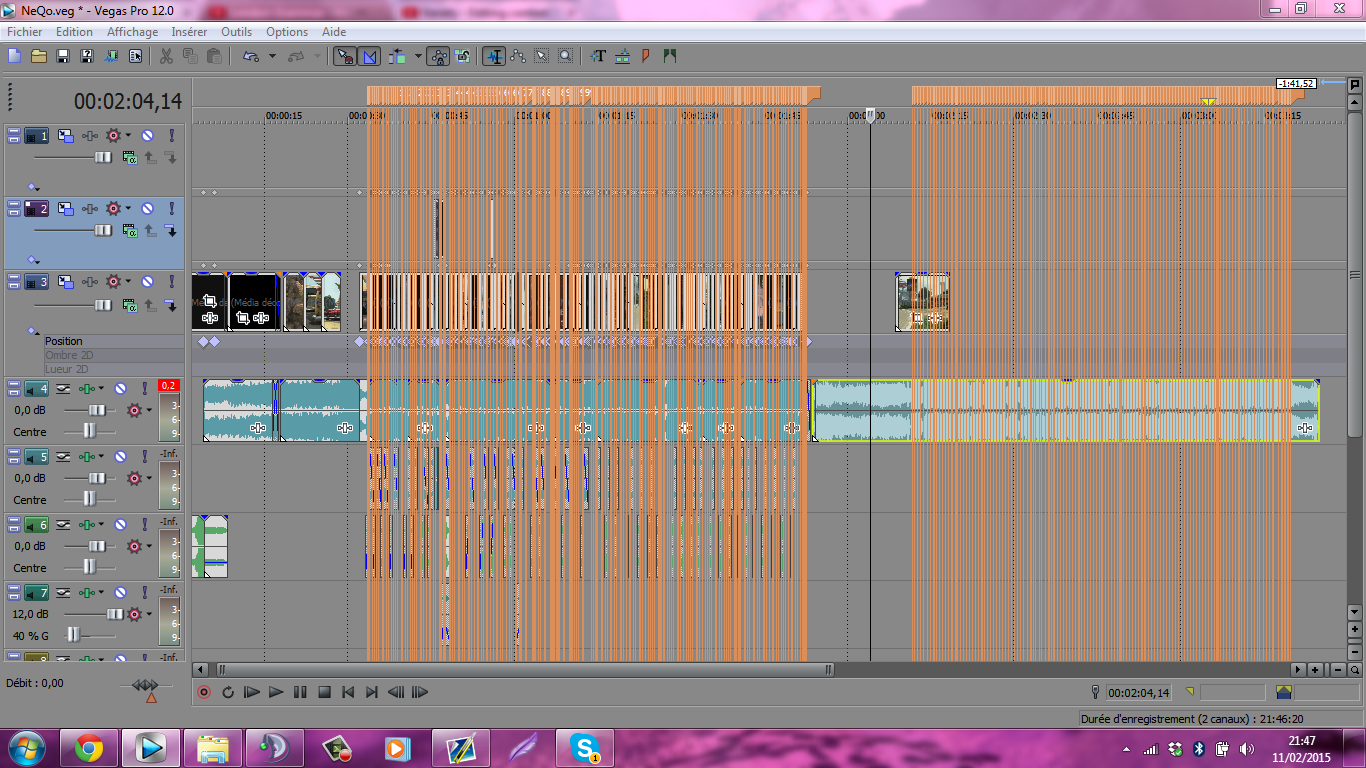Open Skype from the taskbar
Screen dimensions: 1366x768
pyautogui.click(x=585, y=747)
